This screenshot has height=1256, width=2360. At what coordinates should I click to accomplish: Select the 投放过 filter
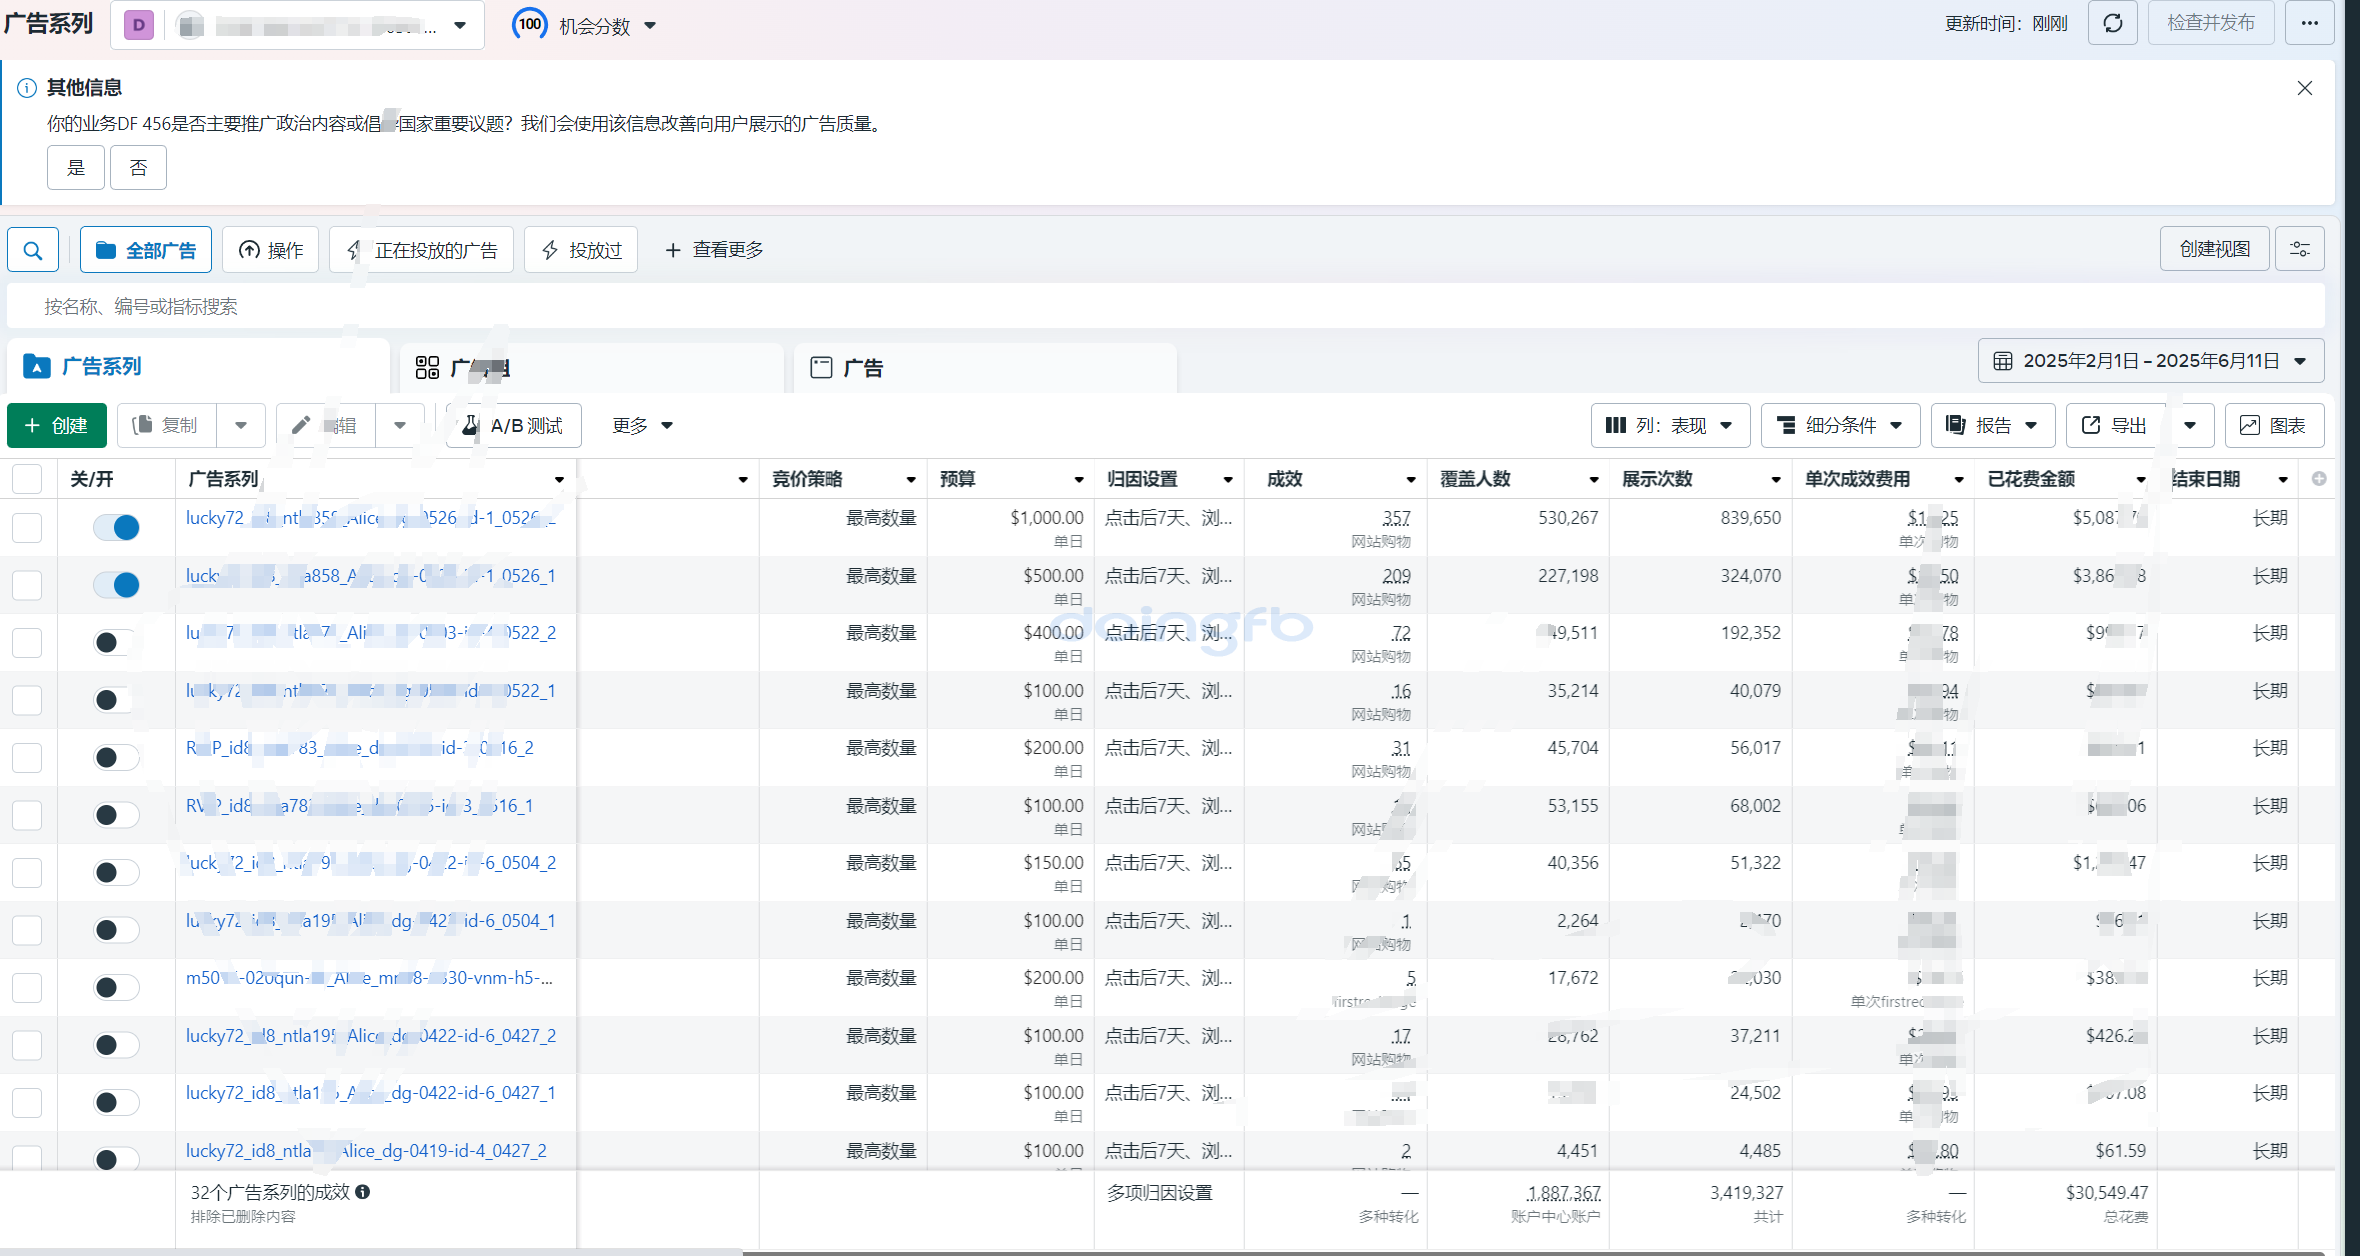click(581, 250)
